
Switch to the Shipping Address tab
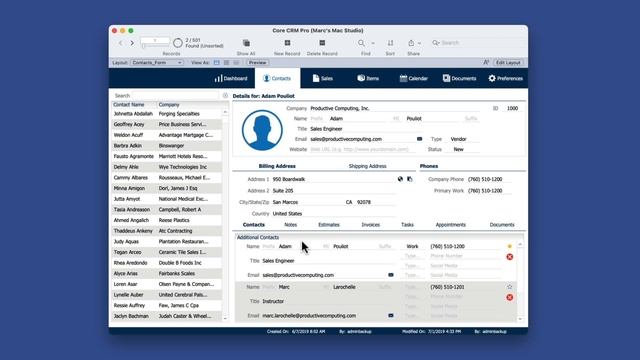367,166
